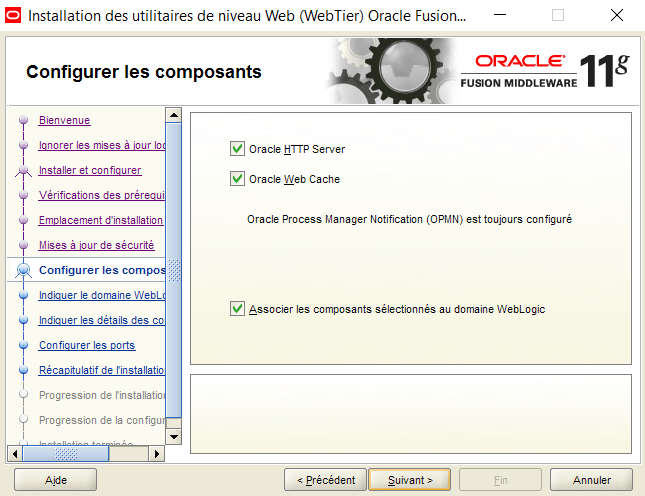Click the step marker beside Installer et configurer
The width and height of the screenshot is (645, 496).
[x=23, y=171]
